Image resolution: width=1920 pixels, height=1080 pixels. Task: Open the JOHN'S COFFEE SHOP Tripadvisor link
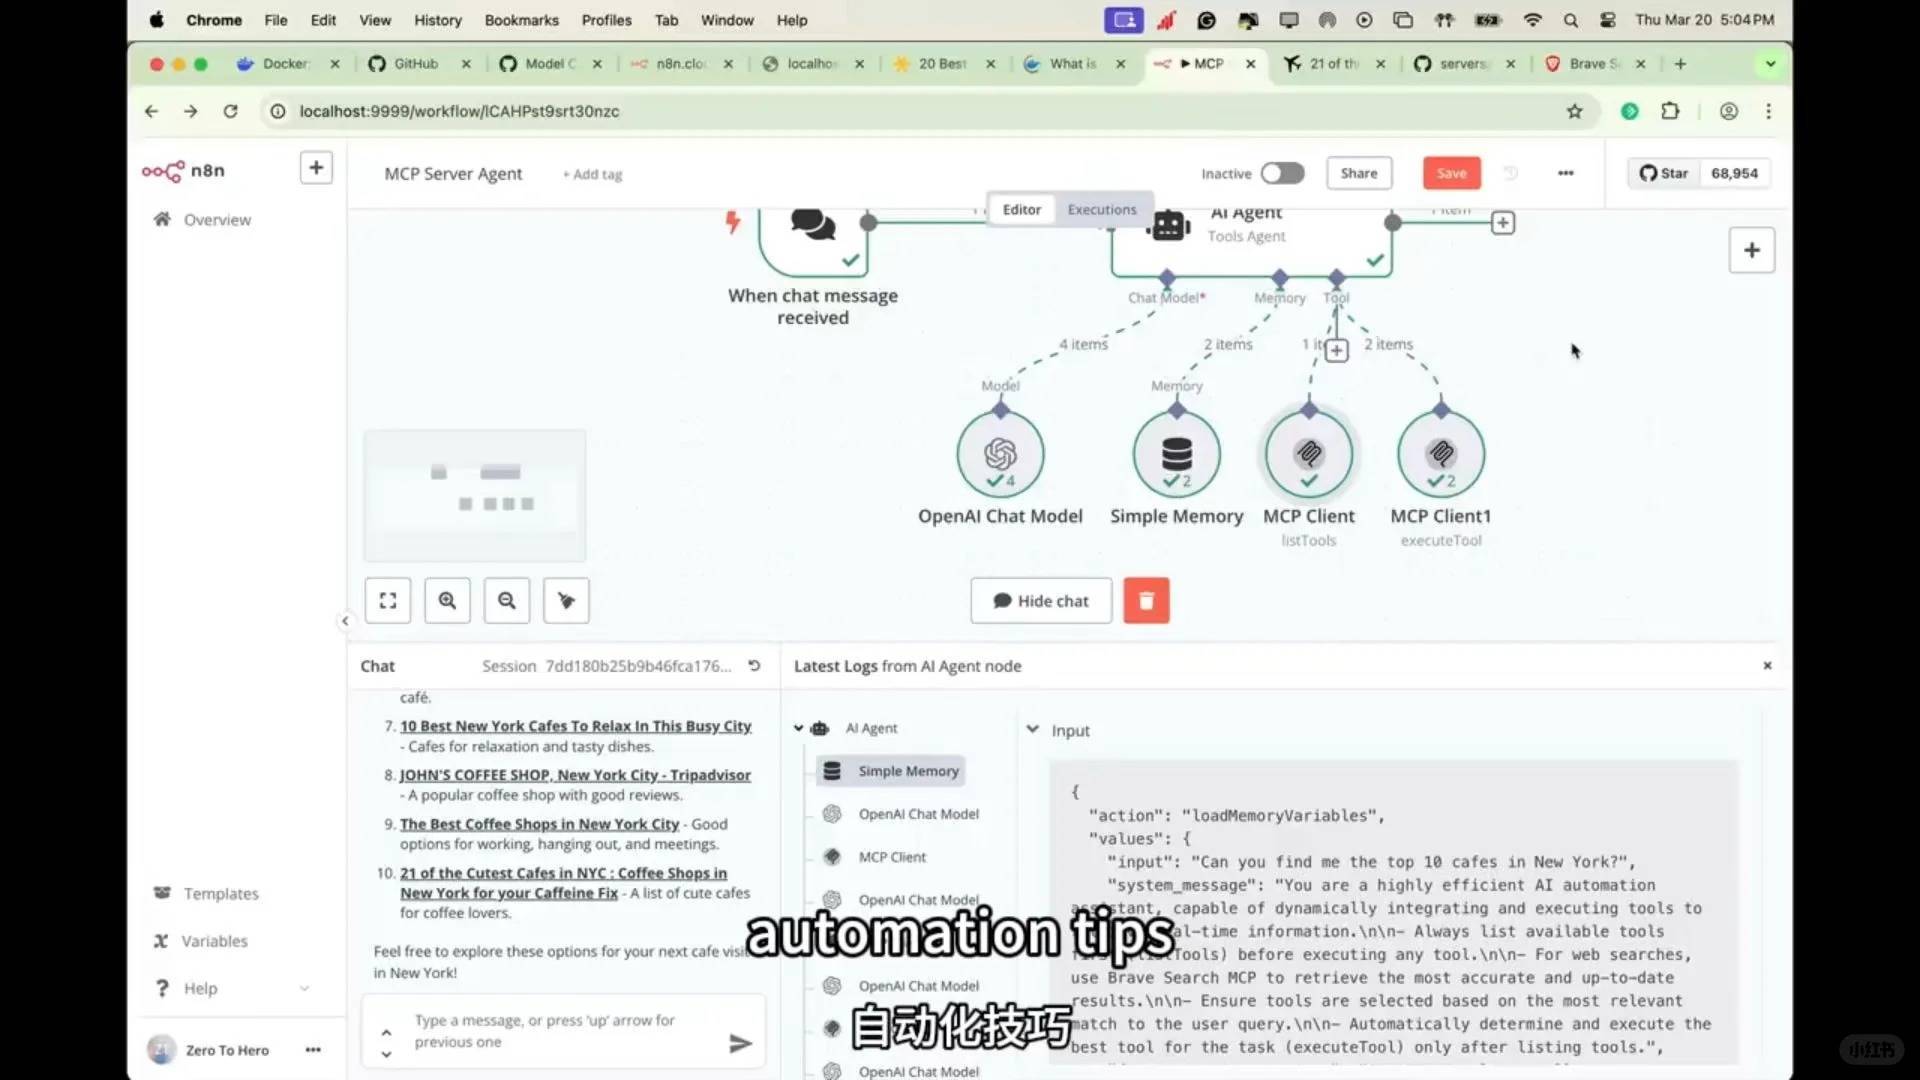[x=575, y=774]
